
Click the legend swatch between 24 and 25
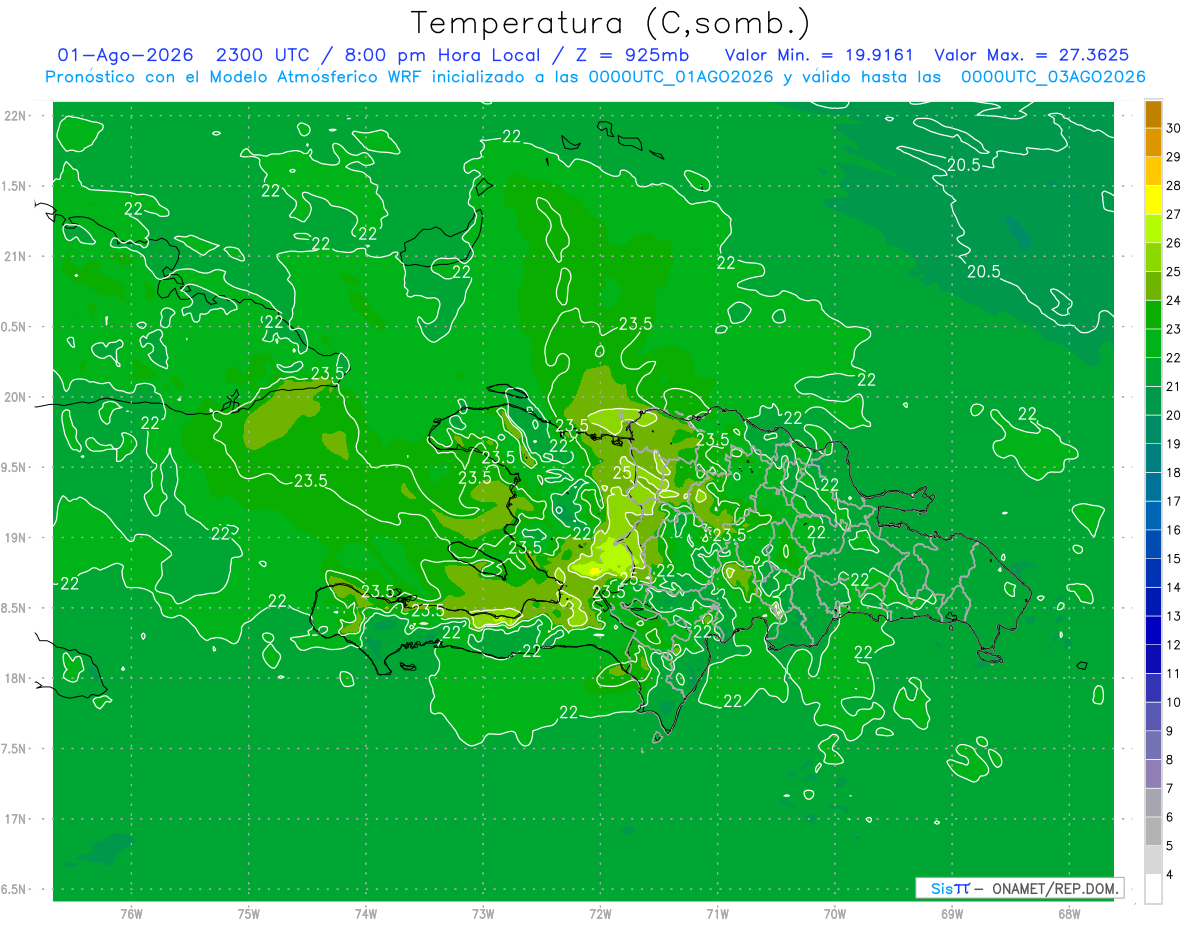tap(1153, 286)
